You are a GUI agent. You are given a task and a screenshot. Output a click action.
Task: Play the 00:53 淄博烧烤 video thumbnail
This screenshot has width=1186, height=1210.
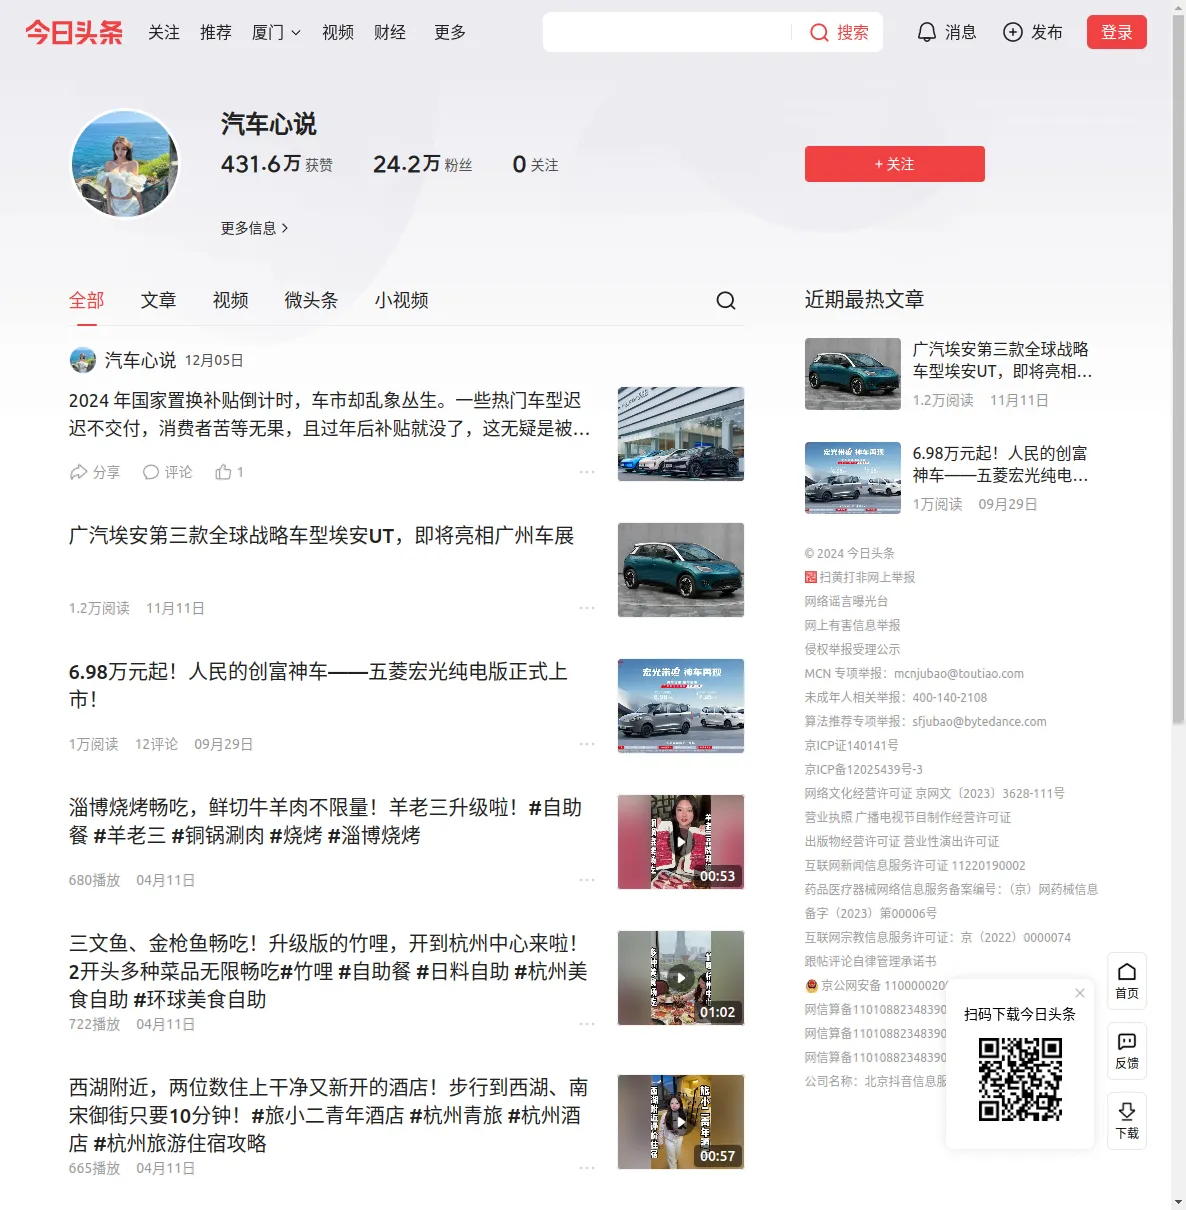coord(681,842)
